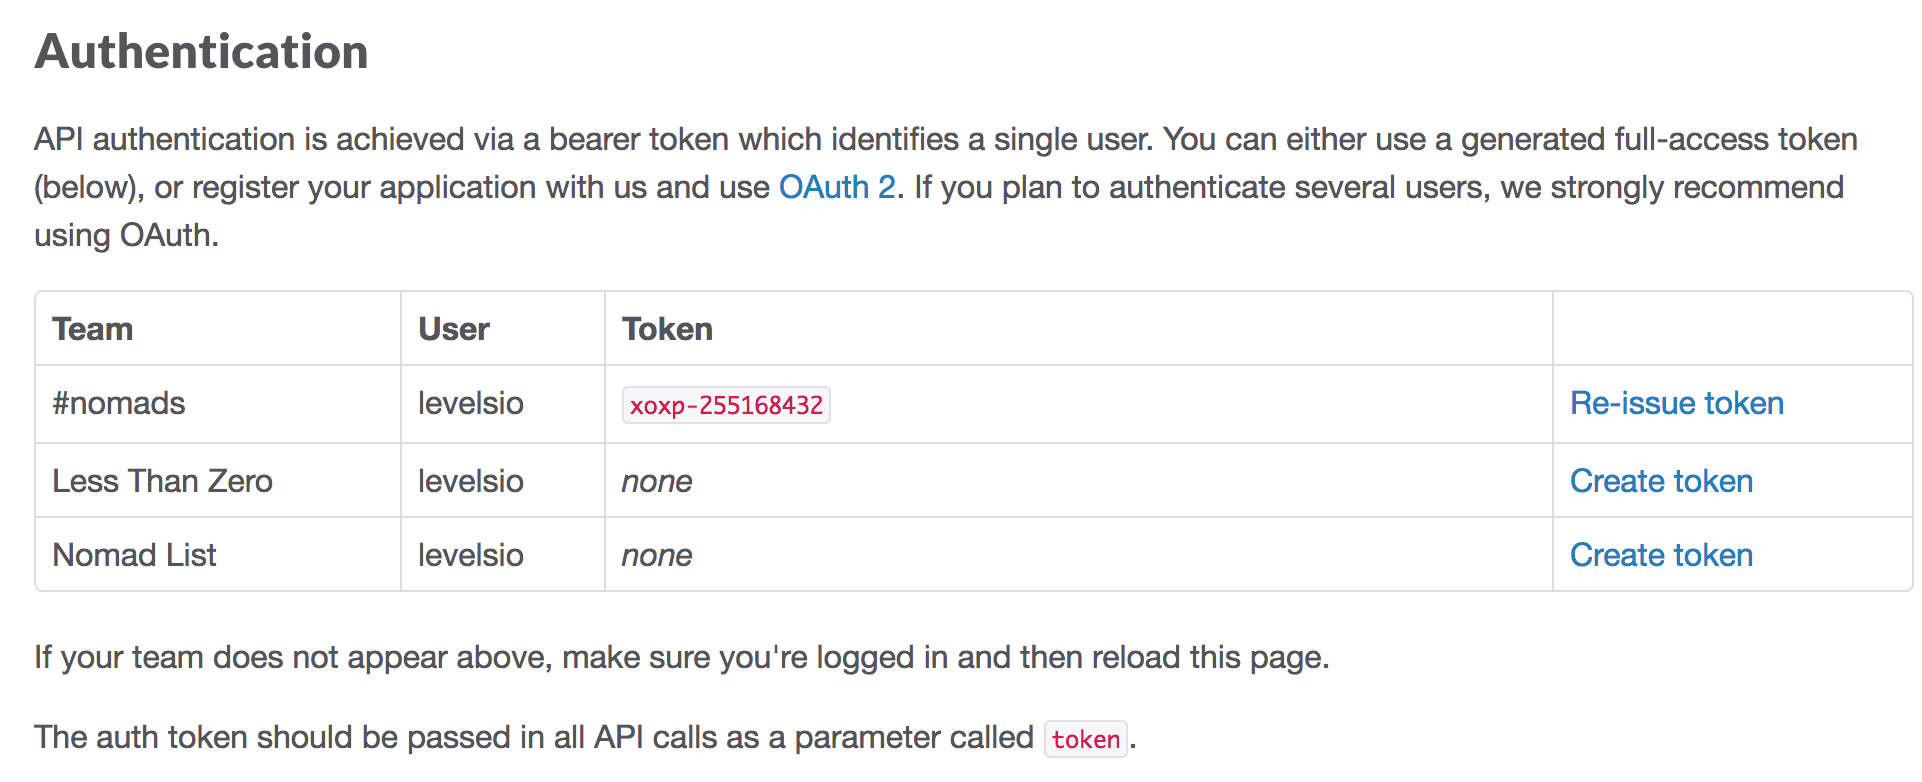Click the 'If your team does not appear' paragraph
Image resolution: width=1922 pixels, height=782 pixels.
click(x=680, y=657)
